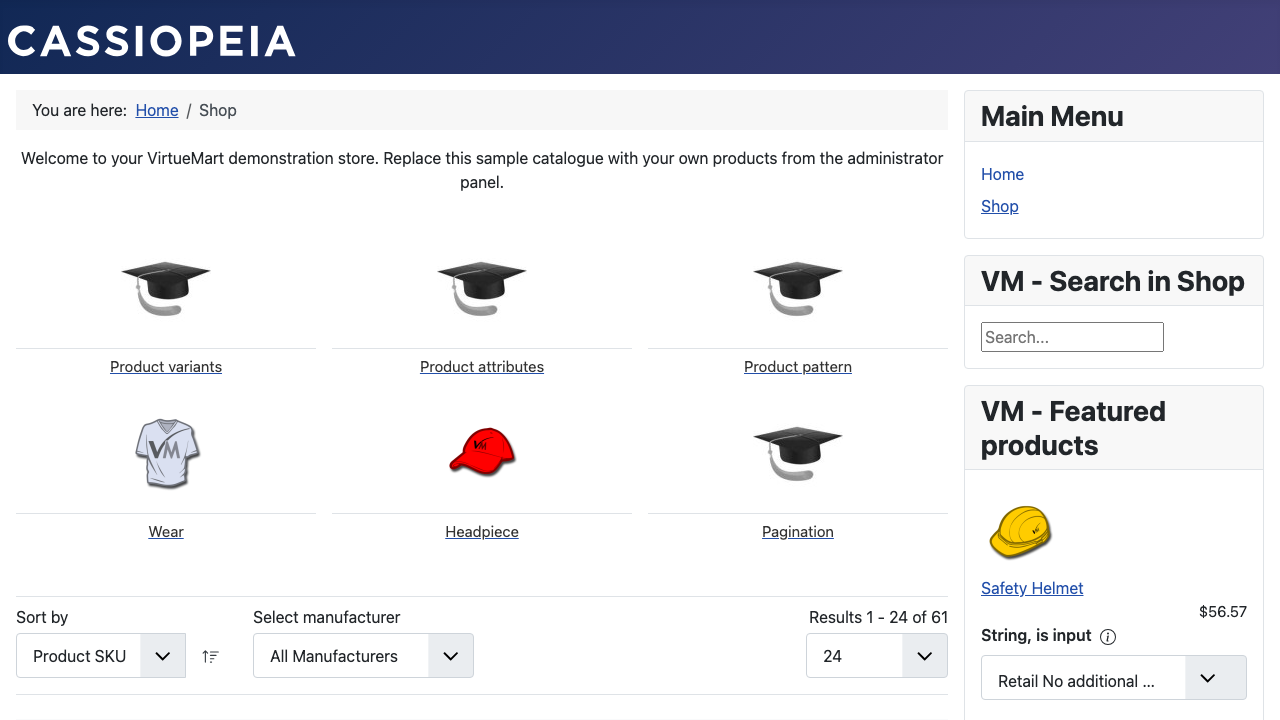
Task: Open the All Manufacturers dropdown
Action: (x=363, y=656)
